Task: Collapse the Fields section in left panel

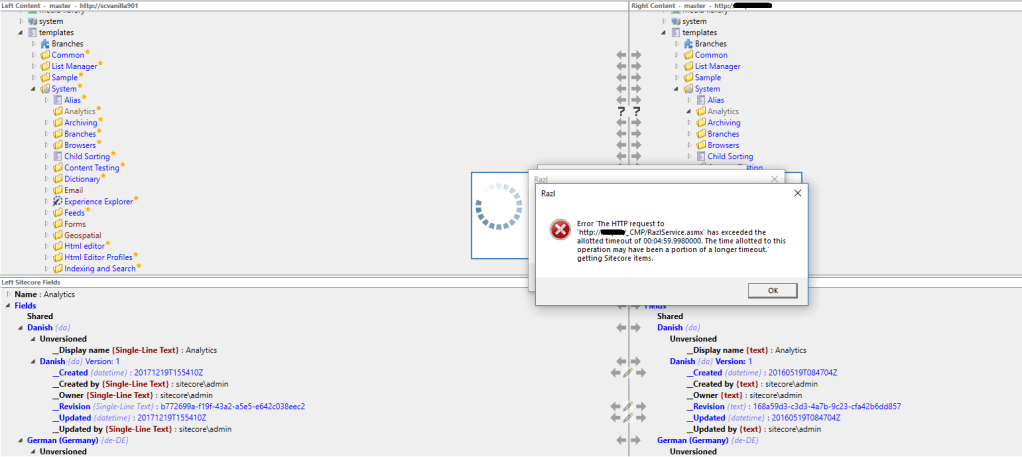Action: (x=8, y=305)
